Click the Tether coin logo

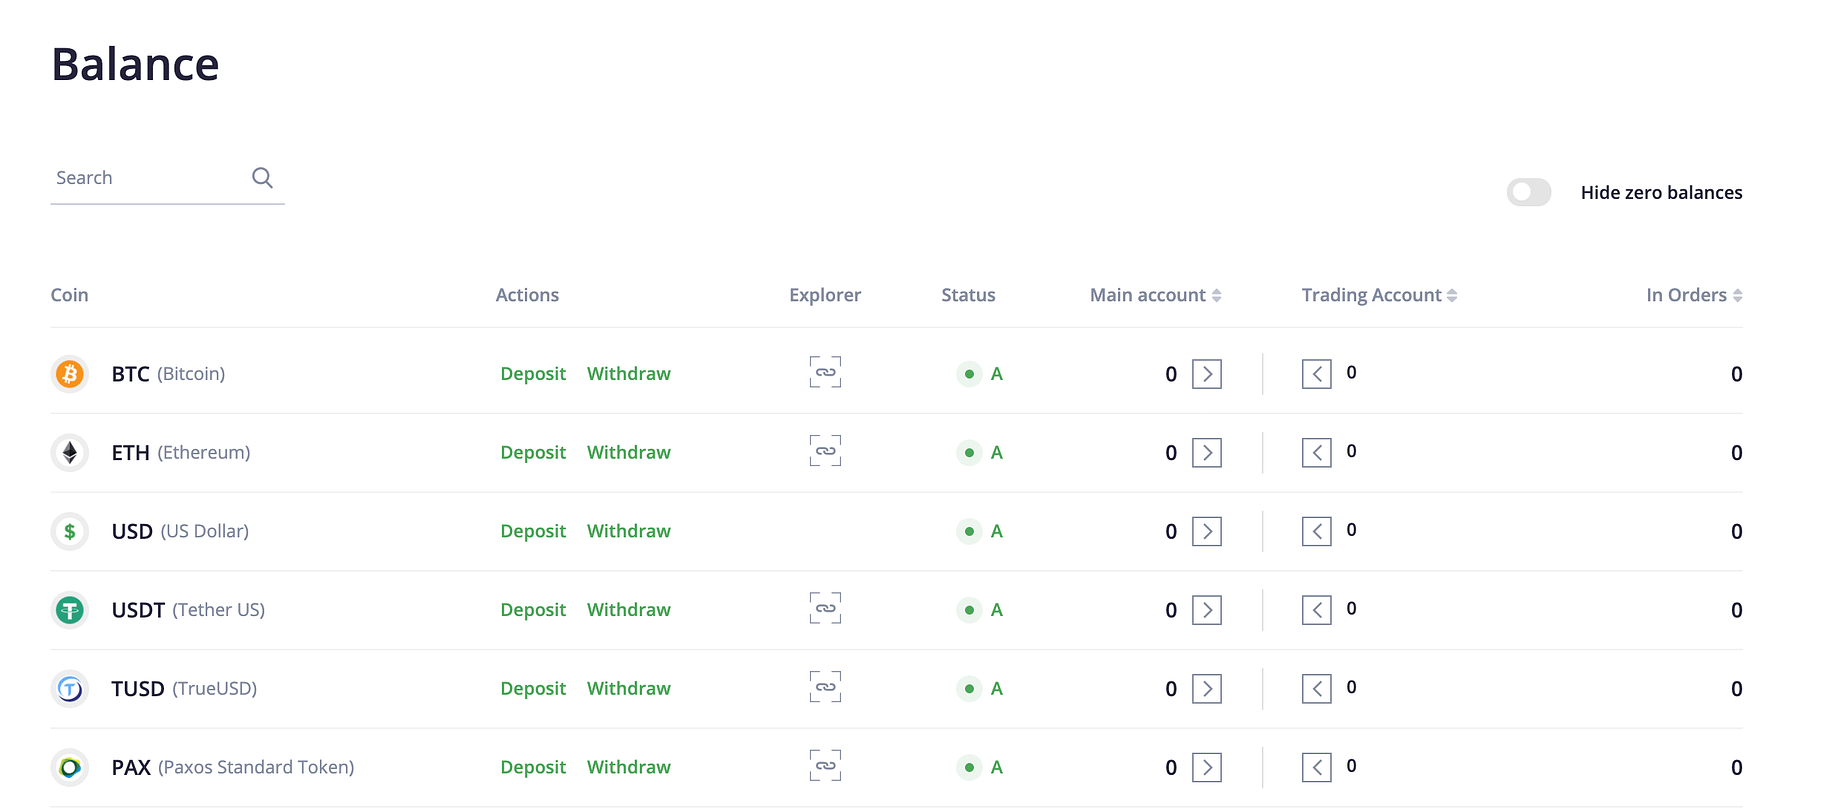pos(70,610)
